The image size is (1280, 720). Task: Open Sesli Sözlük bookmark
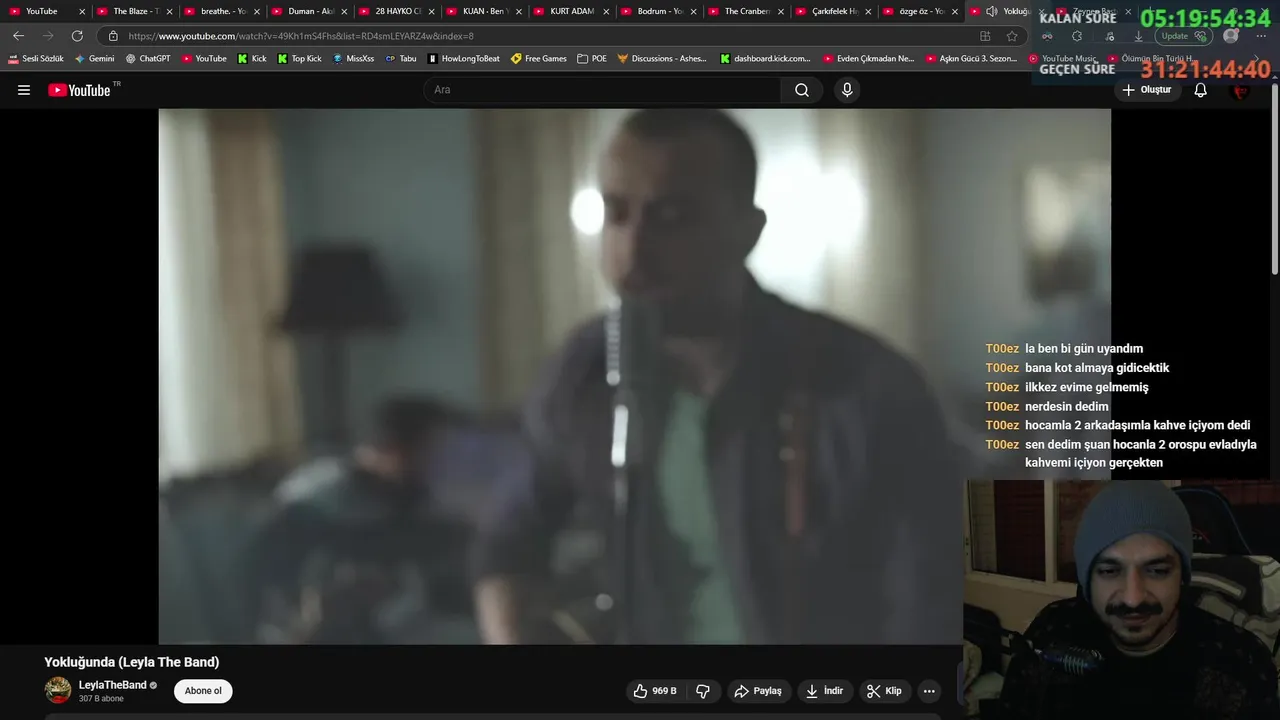pos(36,59)
